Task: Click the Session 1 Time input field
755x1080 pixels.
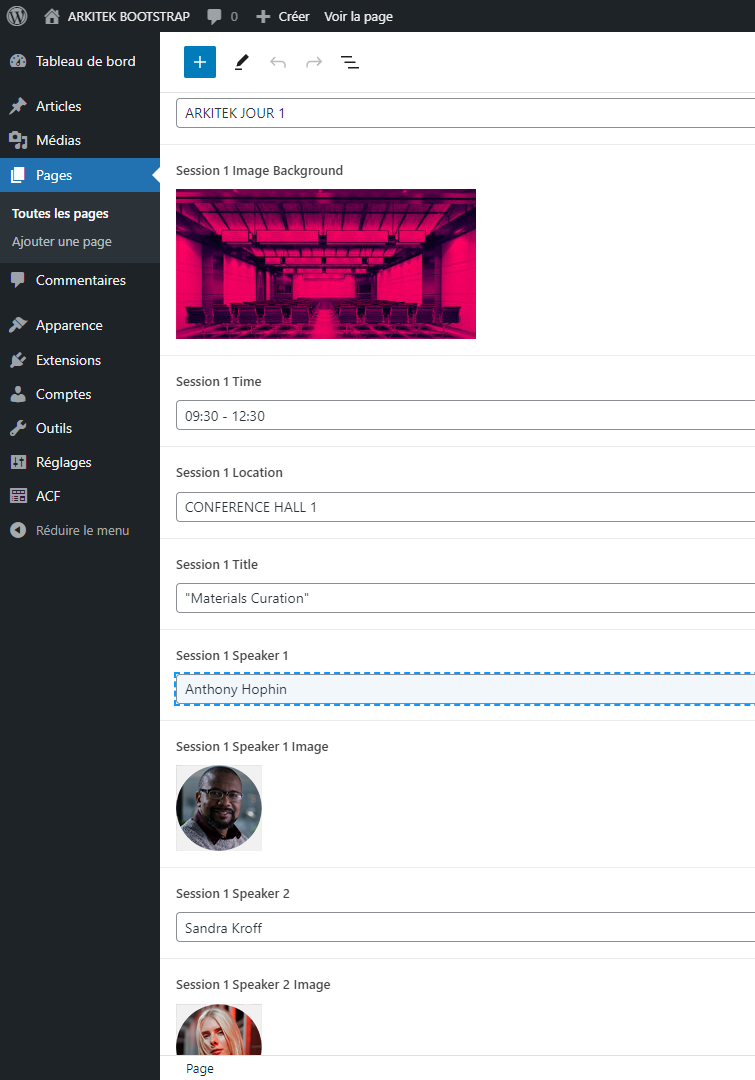Action: pyautogui.click(x=465, y=415)
